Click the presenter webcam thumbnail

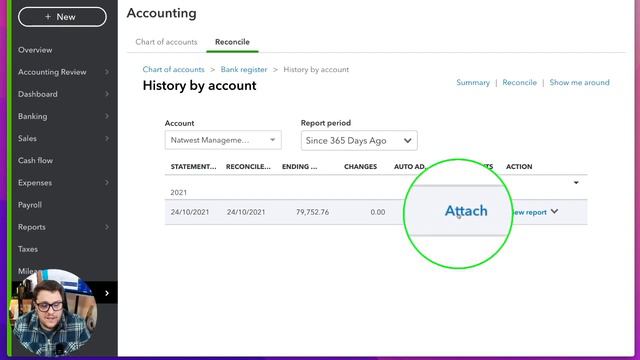pyautogui.click(x=53, y=313)
